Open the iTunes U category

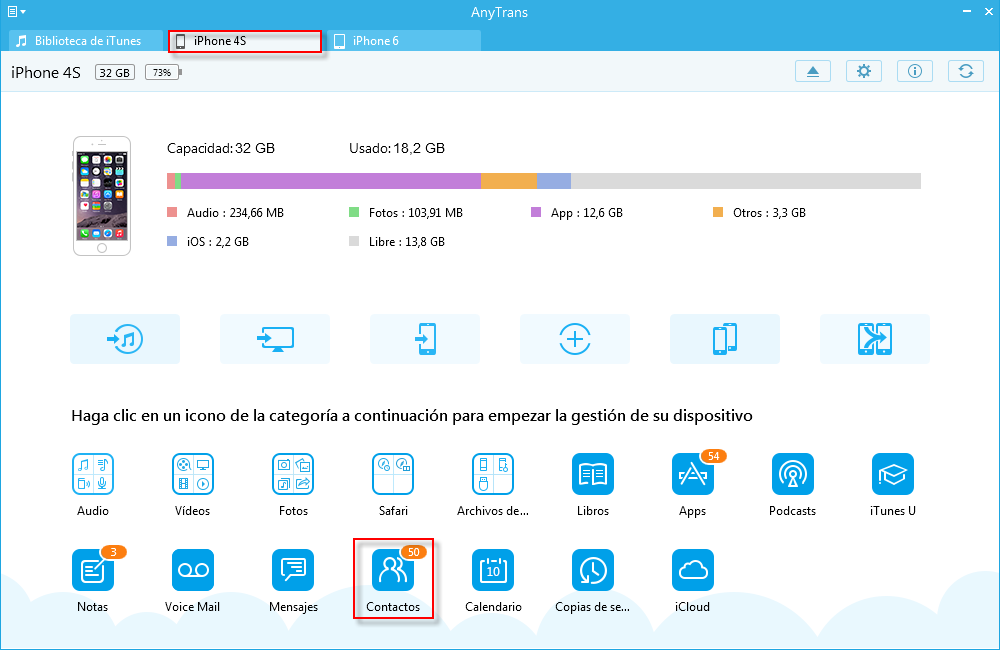pyautogui.click(x=892, y=474)
